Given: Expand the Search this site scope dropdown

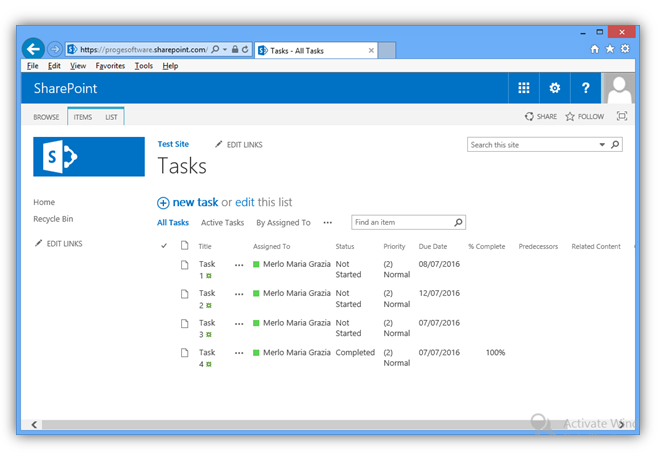Looking at the screenshot, I should point(602,145).
